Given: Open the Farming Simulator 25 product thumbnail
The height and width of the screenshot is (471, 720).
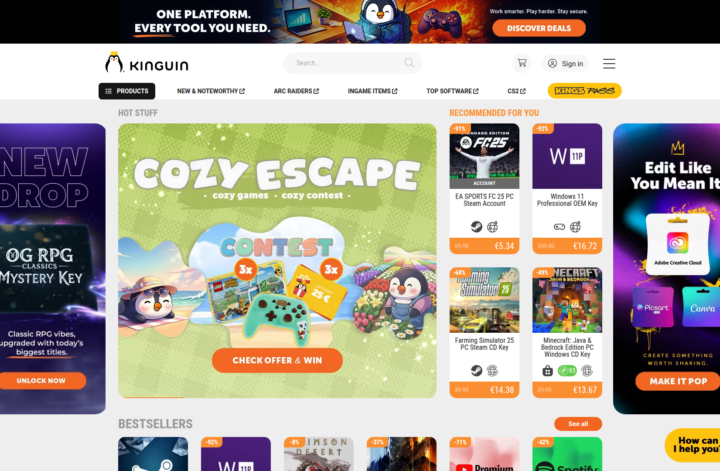Looking at the screenshot, I should [x=484, y=300].
